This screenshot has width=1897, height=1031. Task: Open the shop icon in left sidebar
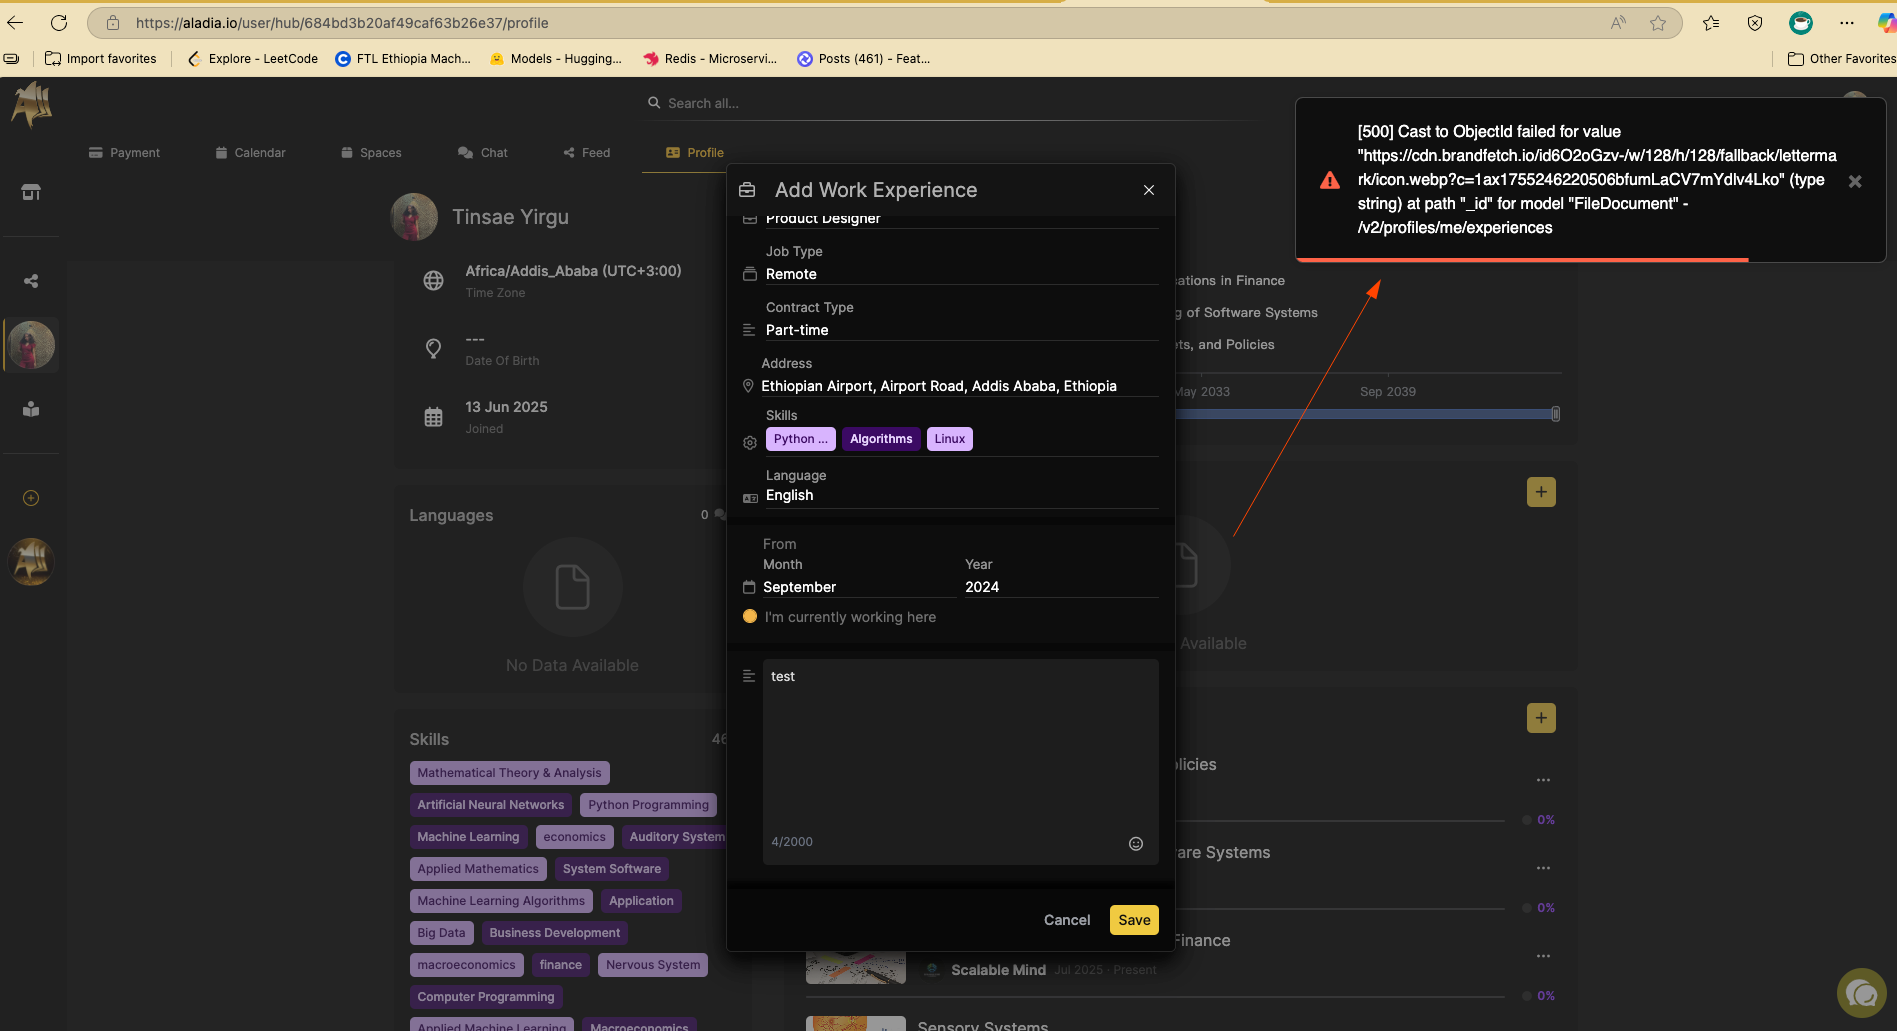tap(31, 192)
